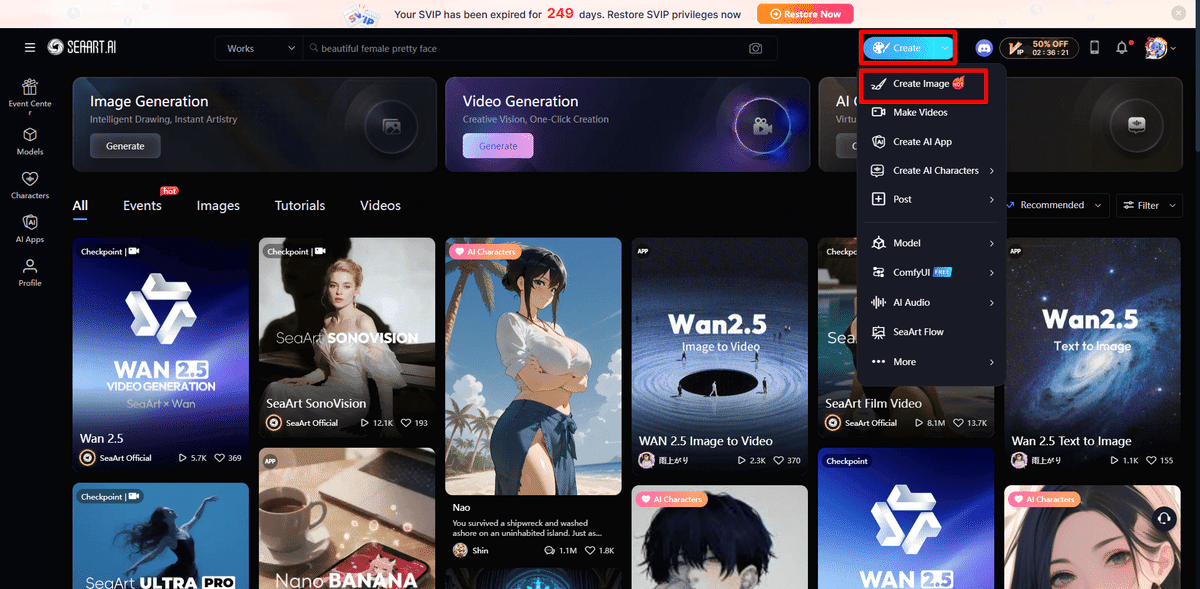Viewport: 1200px width, 589px height.
Task: Click Generate under Image Generation
Action: coord(125,146)
